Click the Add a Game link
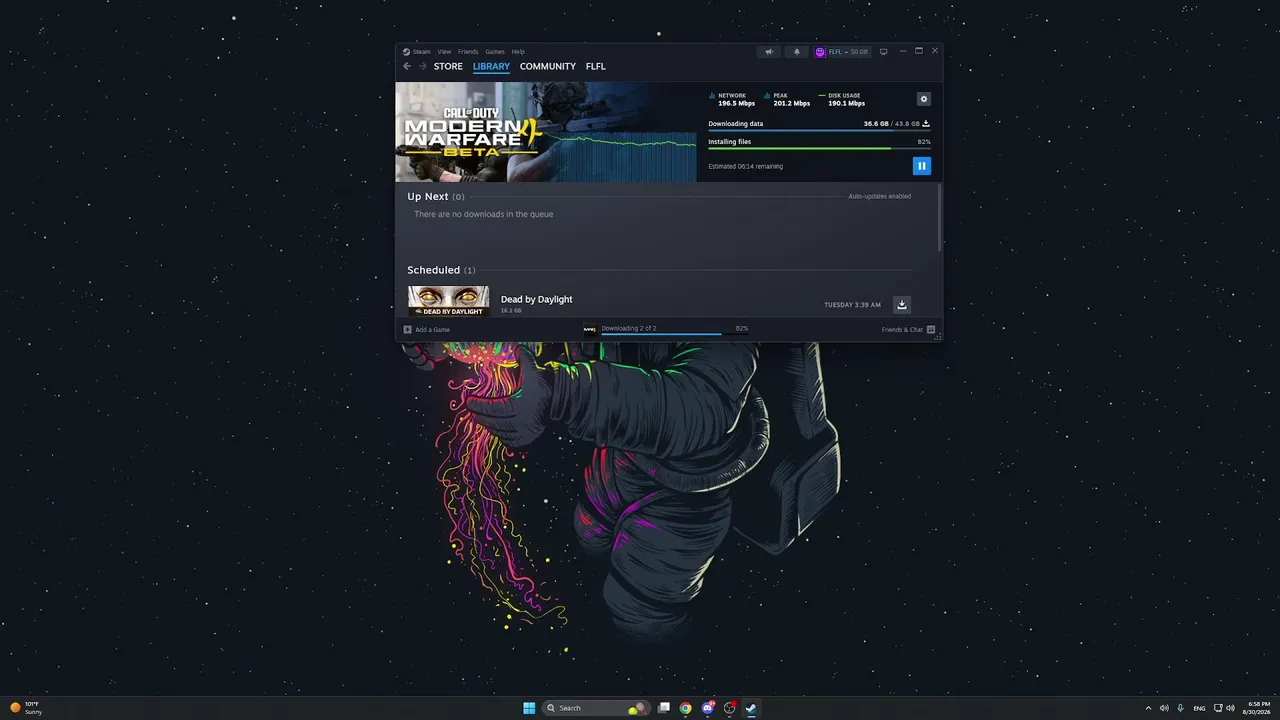 tap(433, 329)
